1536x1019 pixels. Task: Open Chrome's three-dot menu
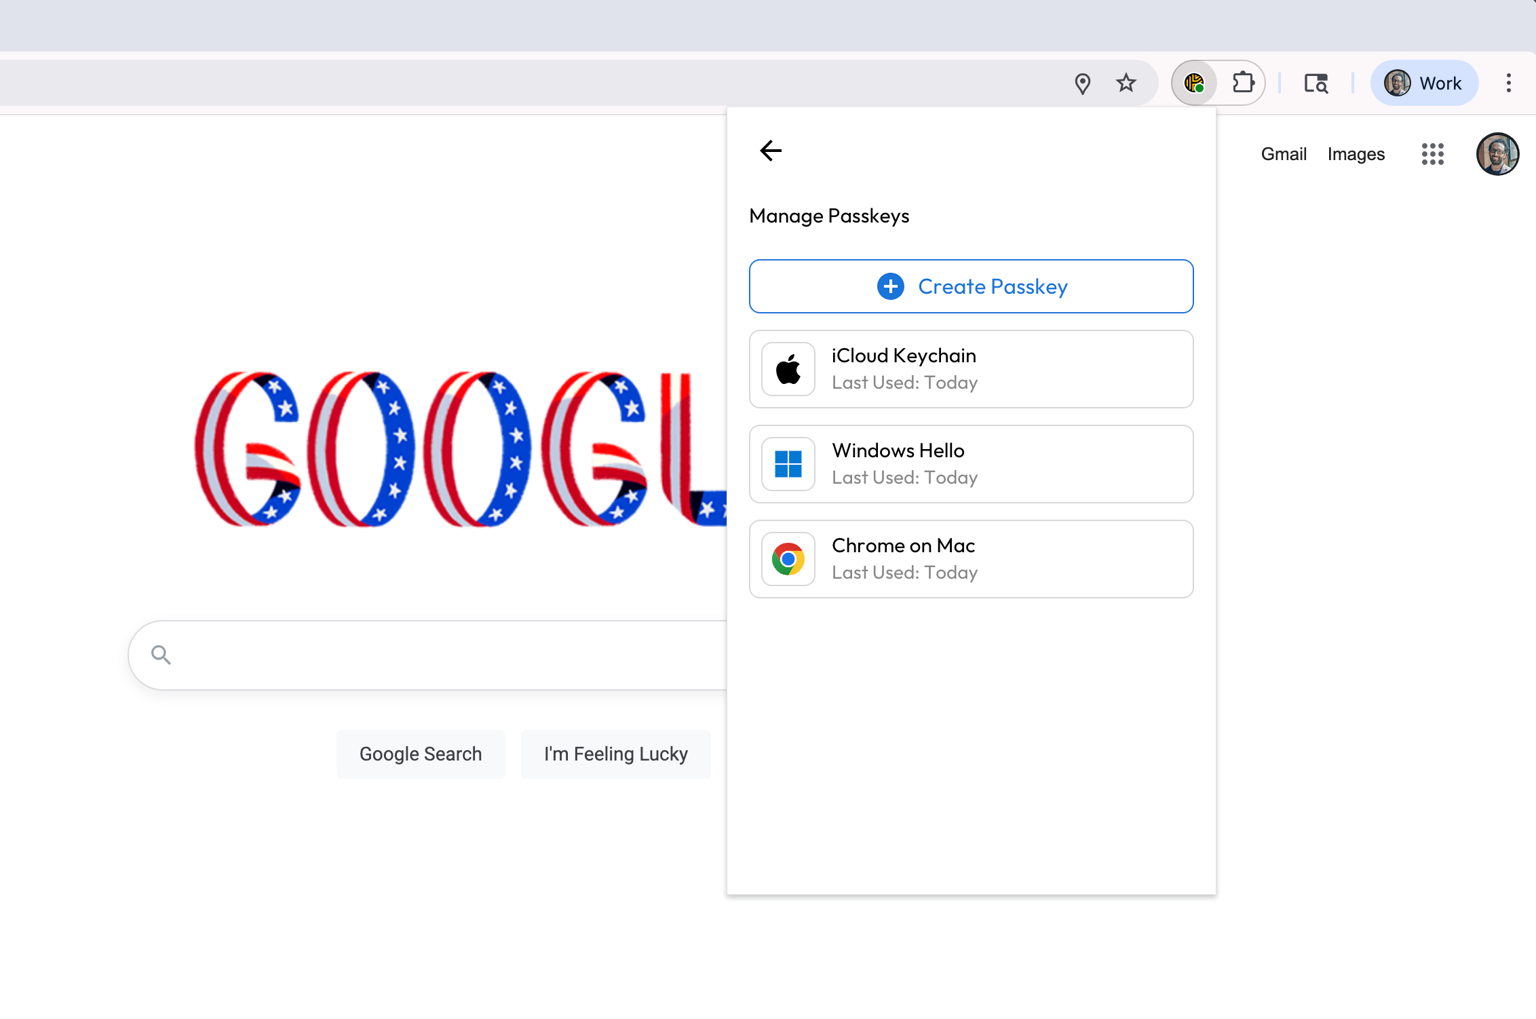pos(1508,83)
